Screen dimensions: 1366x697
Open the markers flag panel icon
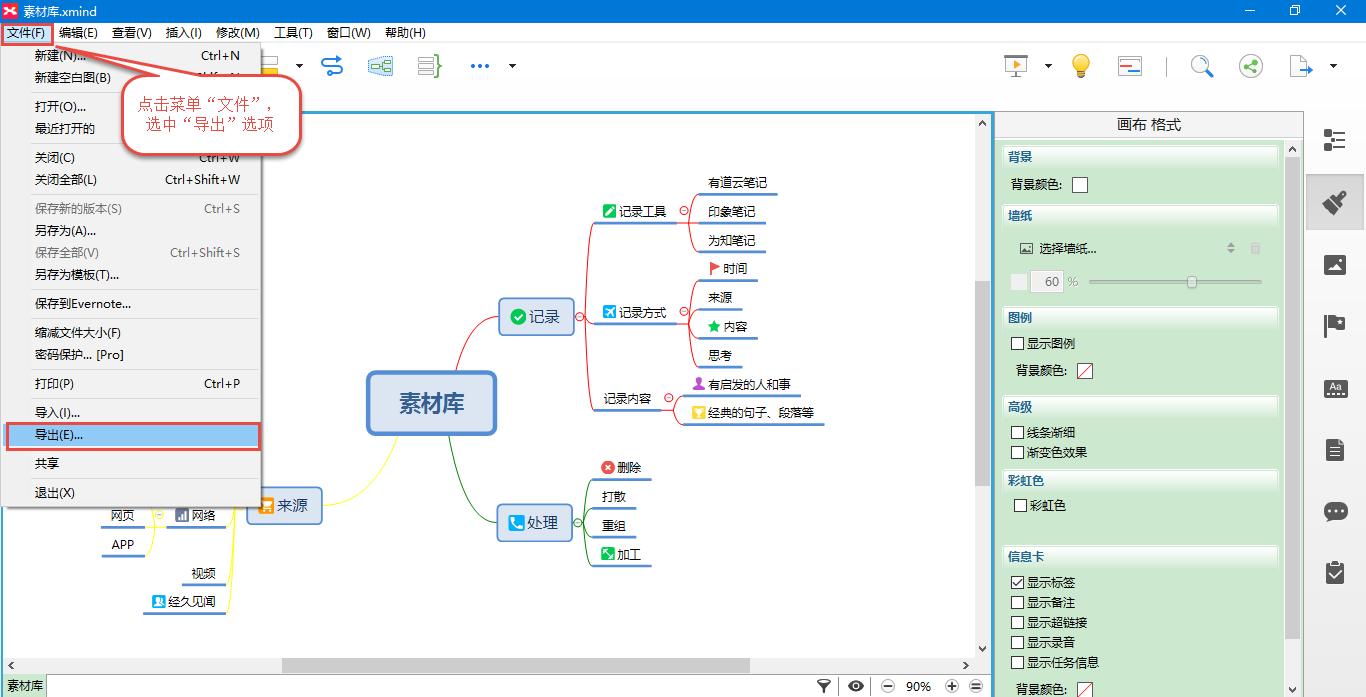point(1334,326)
